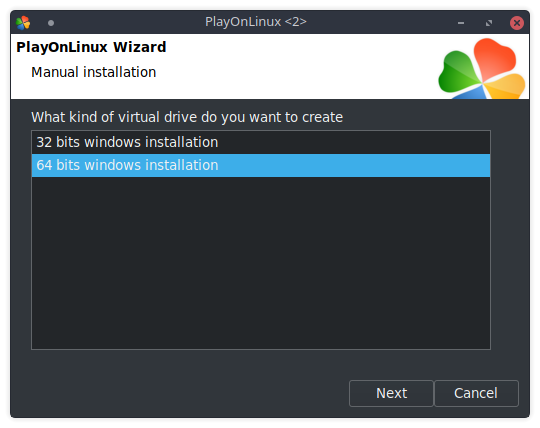The width and height of the screenshot is (540, 428).
Task: Close the wizard with the red X
Action: pos(517,23)
